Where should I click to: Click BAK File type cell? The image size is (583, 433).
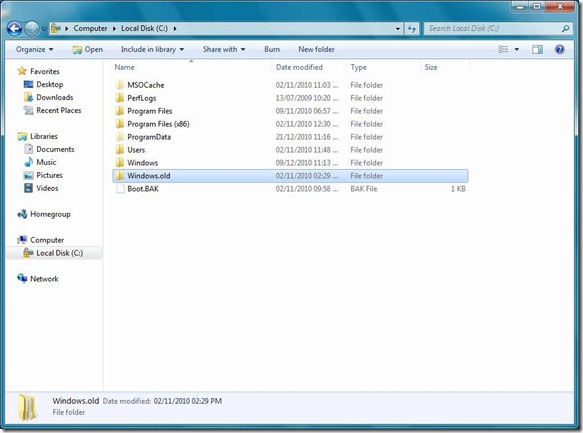click(x=364, y=189)
